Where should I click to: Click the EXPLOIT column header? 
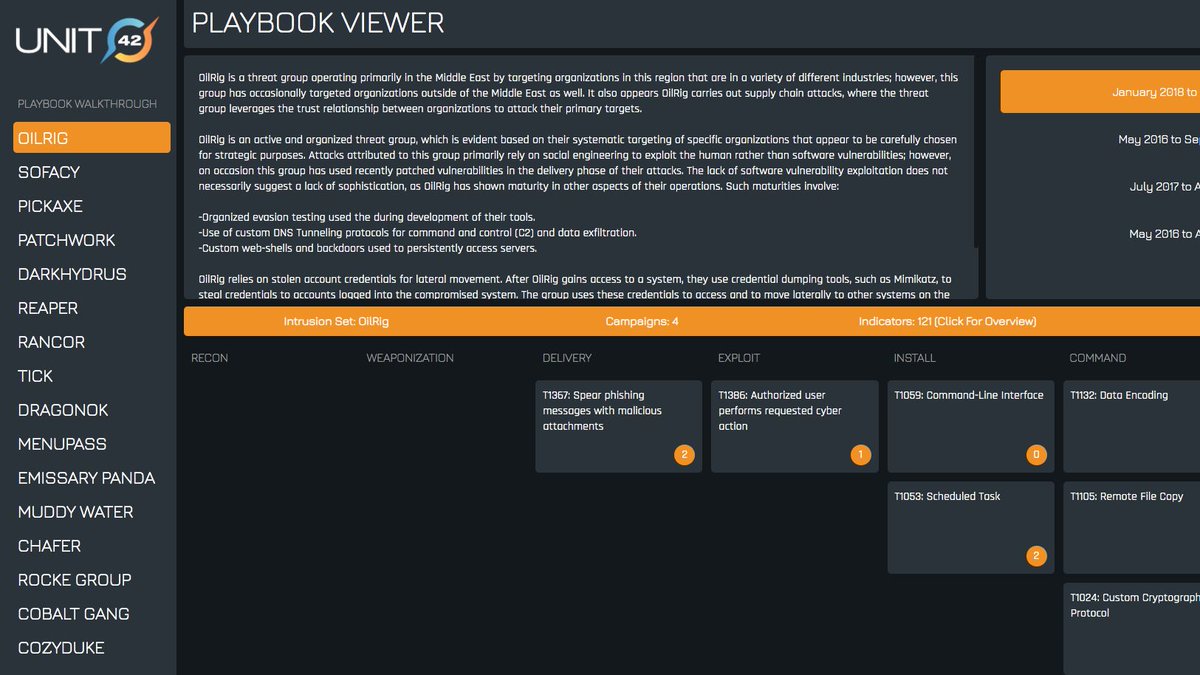point(739,358)
